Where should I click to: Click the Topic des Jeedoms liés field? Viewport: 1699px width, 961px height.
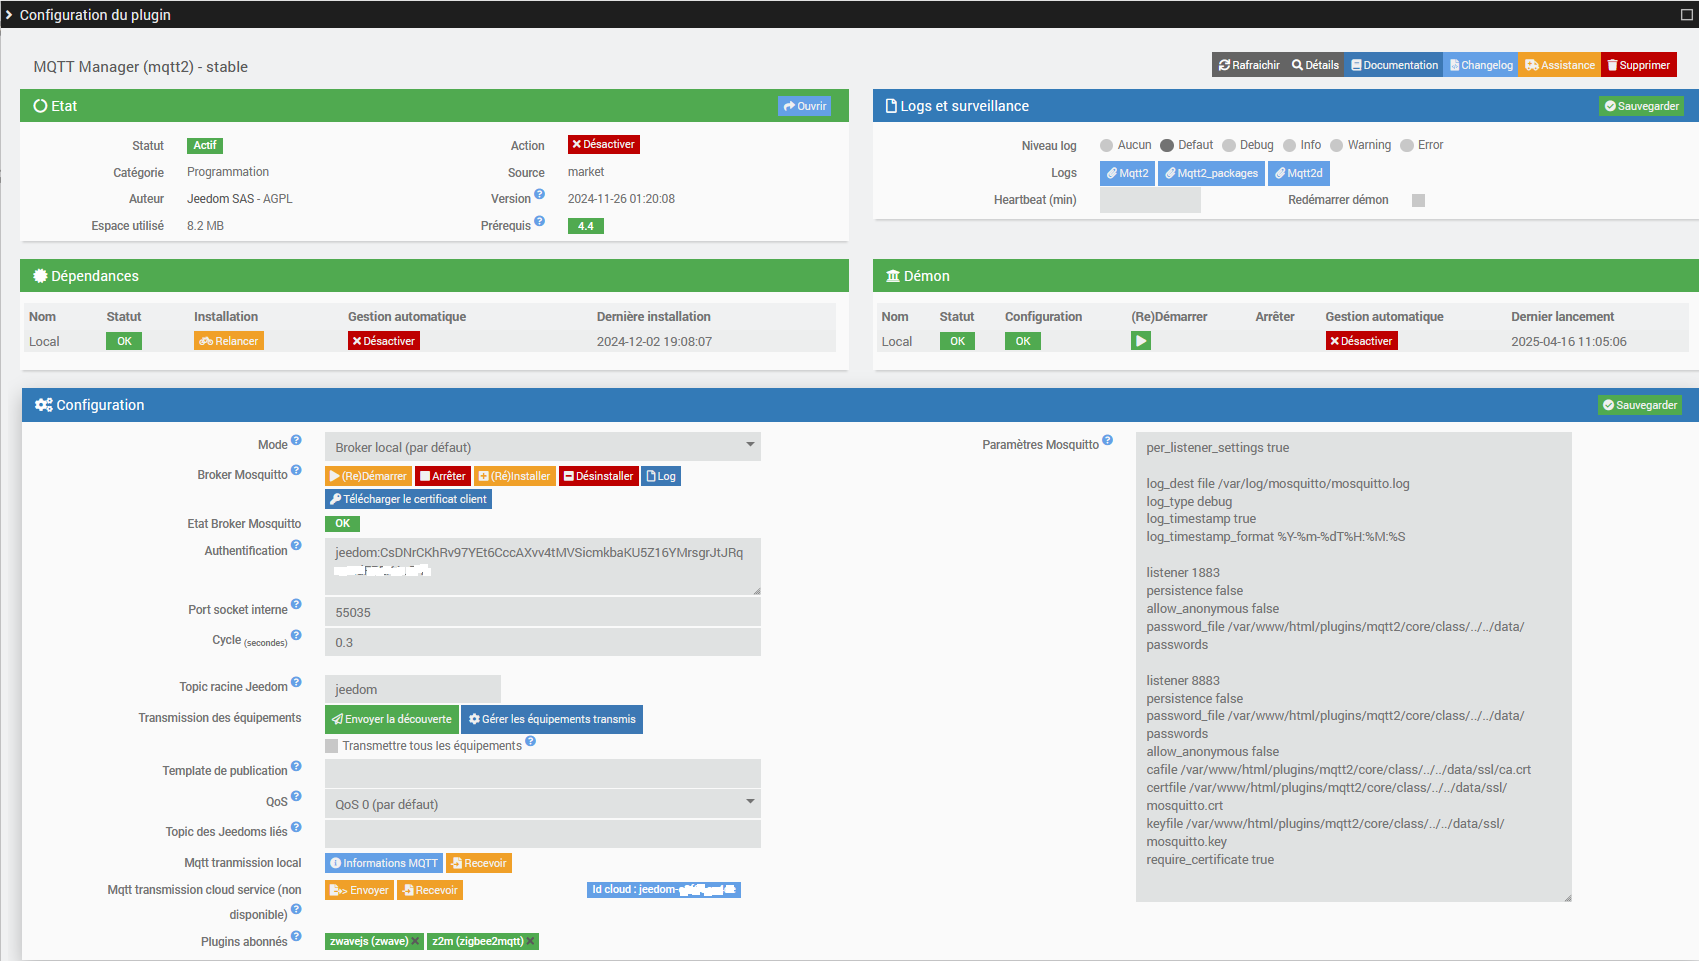point(543,834)
